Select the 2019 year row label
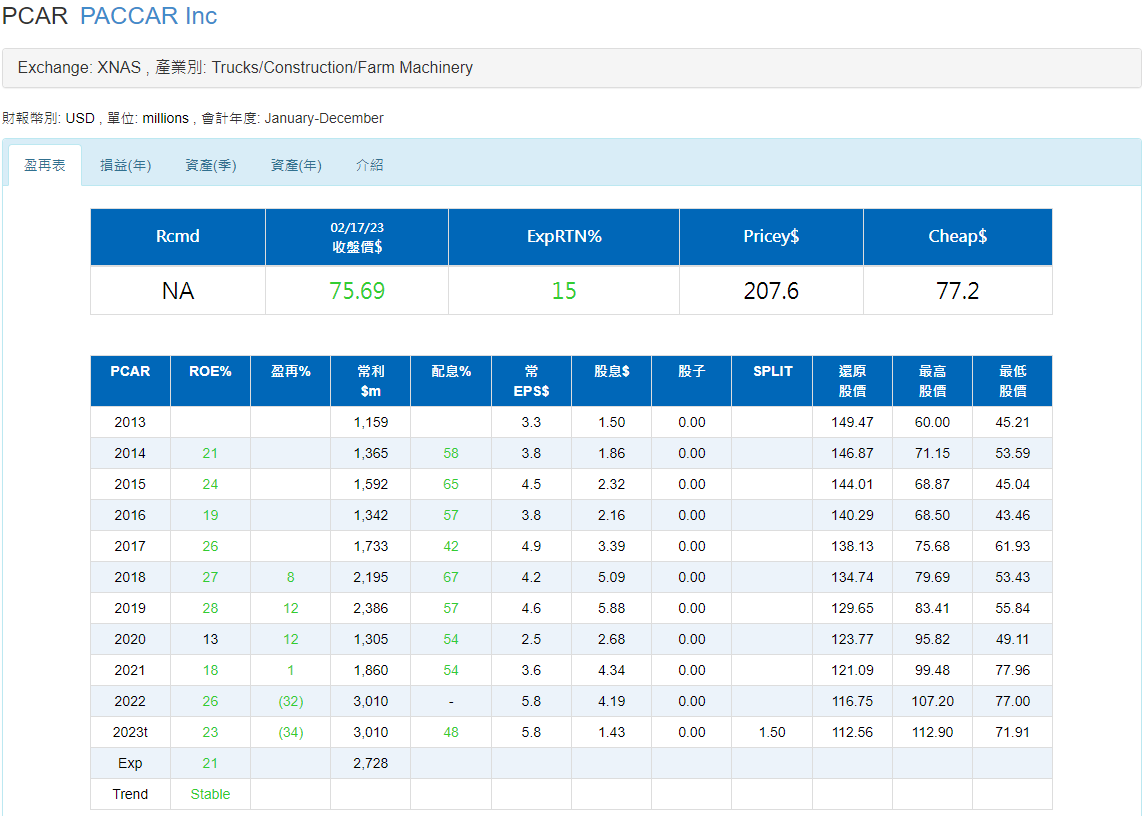This screenshot has height=816, width=1142. [130, 608]
